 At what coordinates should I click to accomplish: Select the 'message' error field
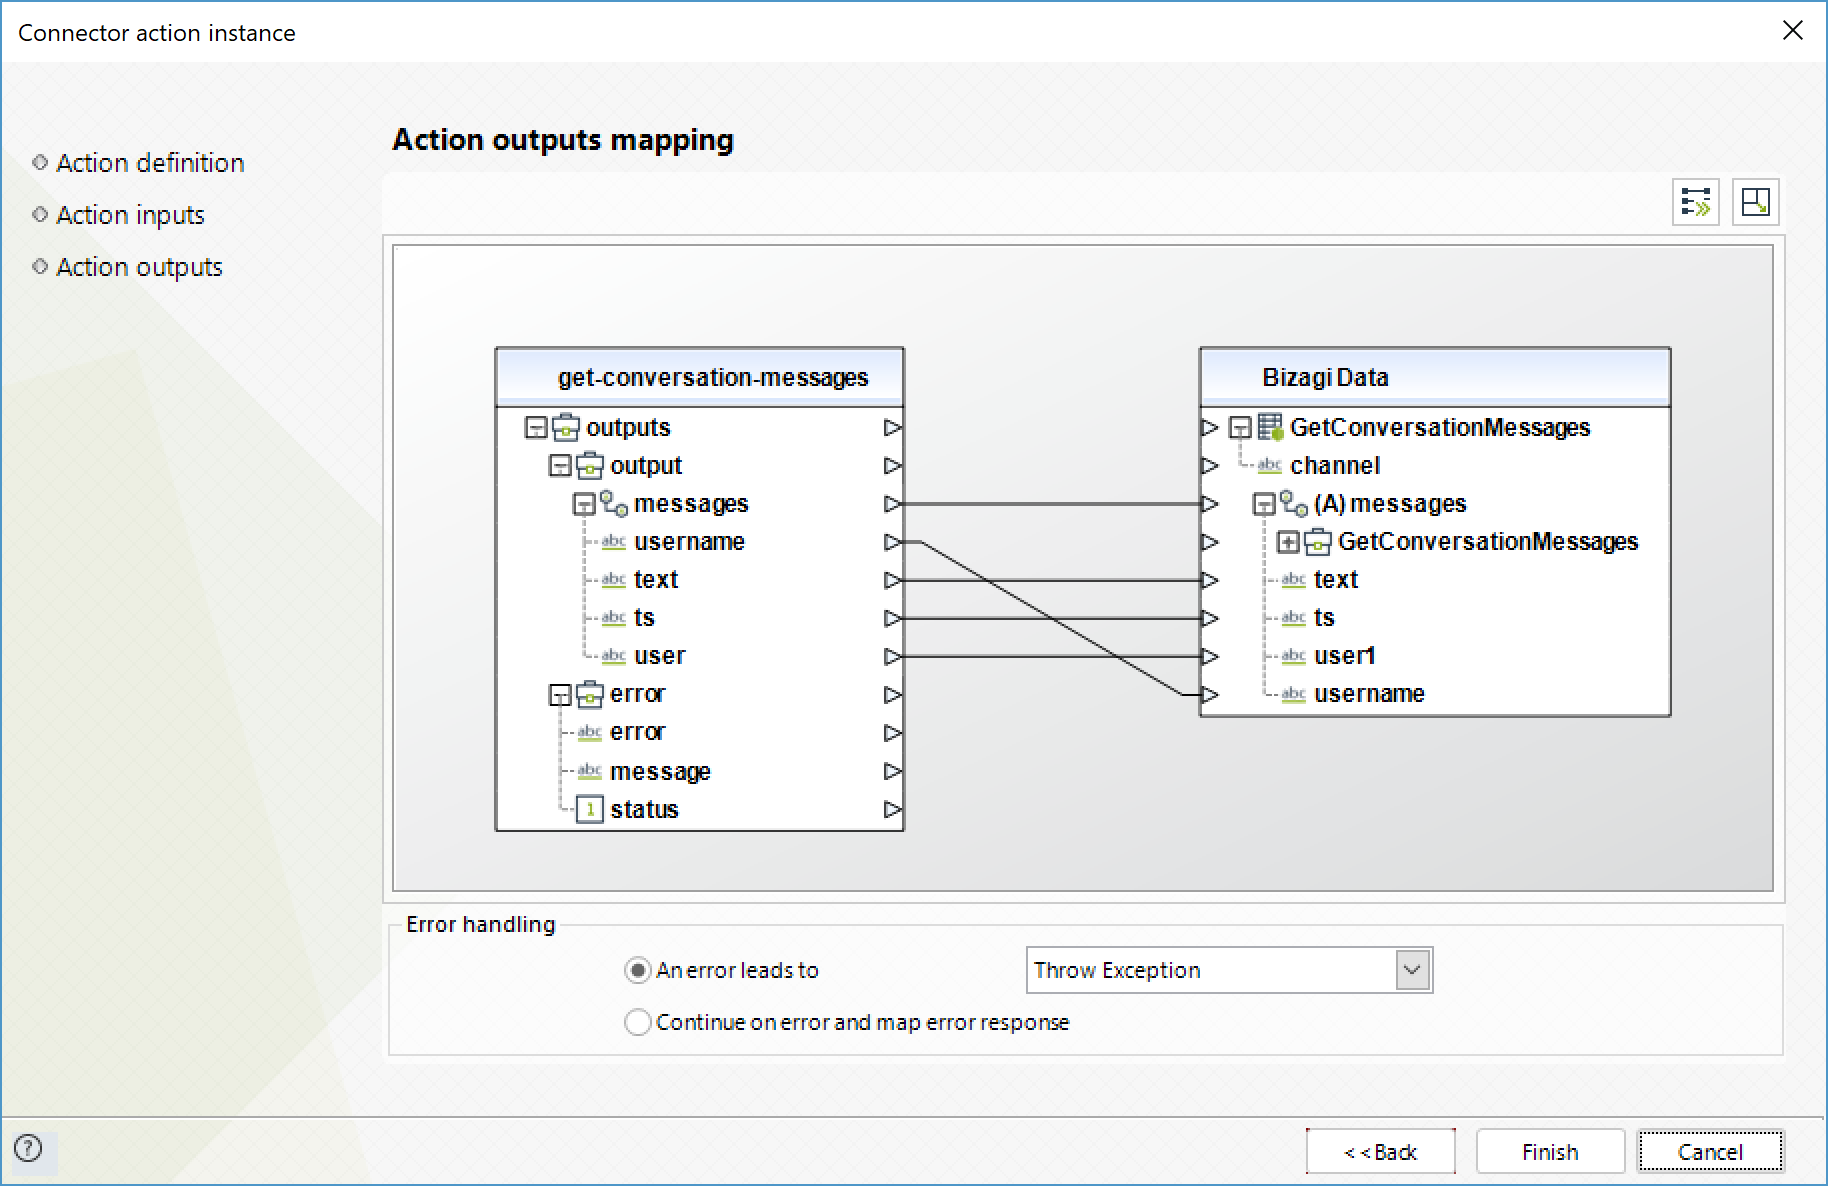[x=660, y=771]
